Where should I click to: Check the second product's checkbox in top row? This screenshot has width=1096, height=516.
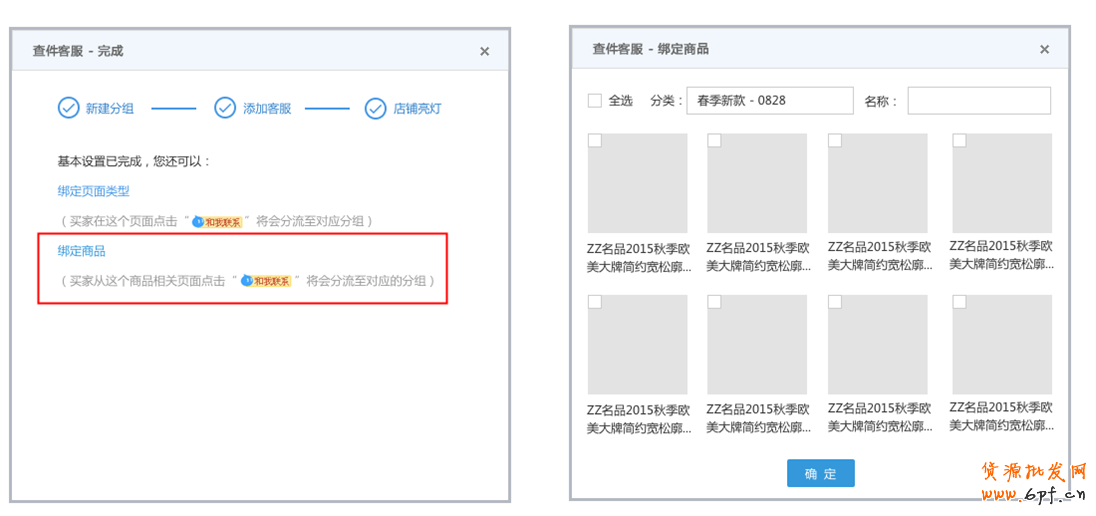(x=714, y=141)
